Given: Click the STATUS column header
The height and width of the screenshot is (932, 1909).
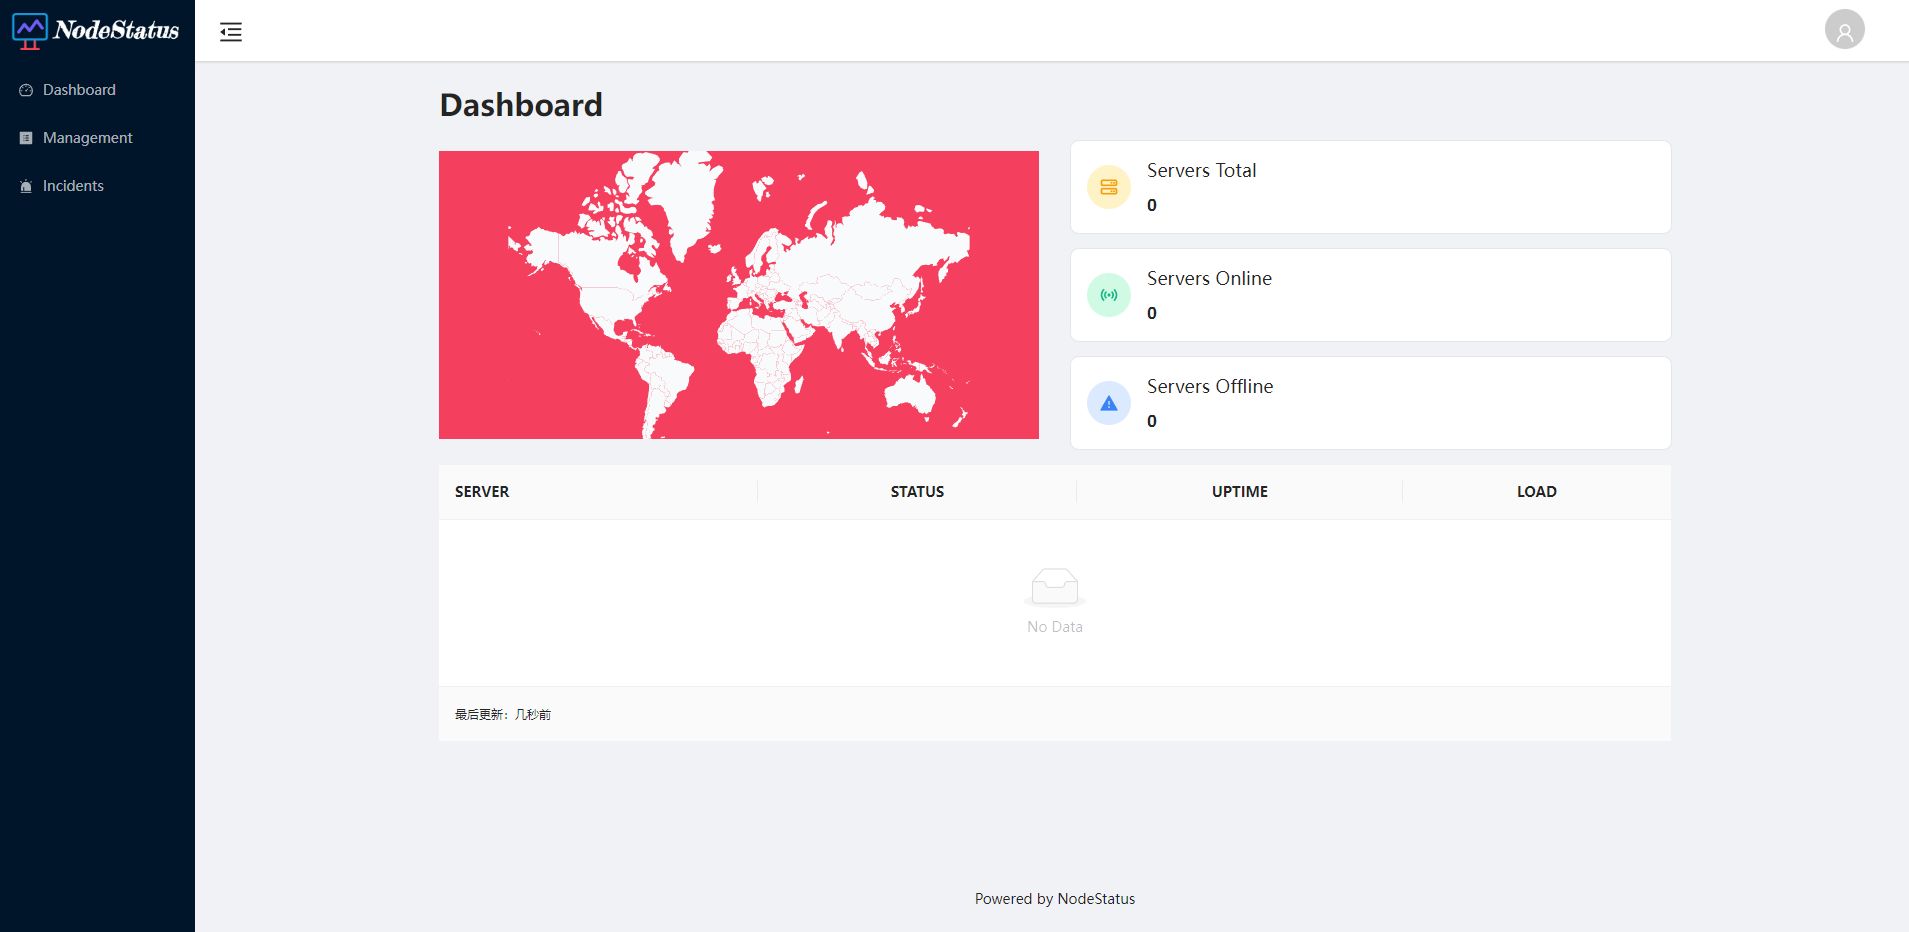Looking at the screenshot, I should coord(917,492).
